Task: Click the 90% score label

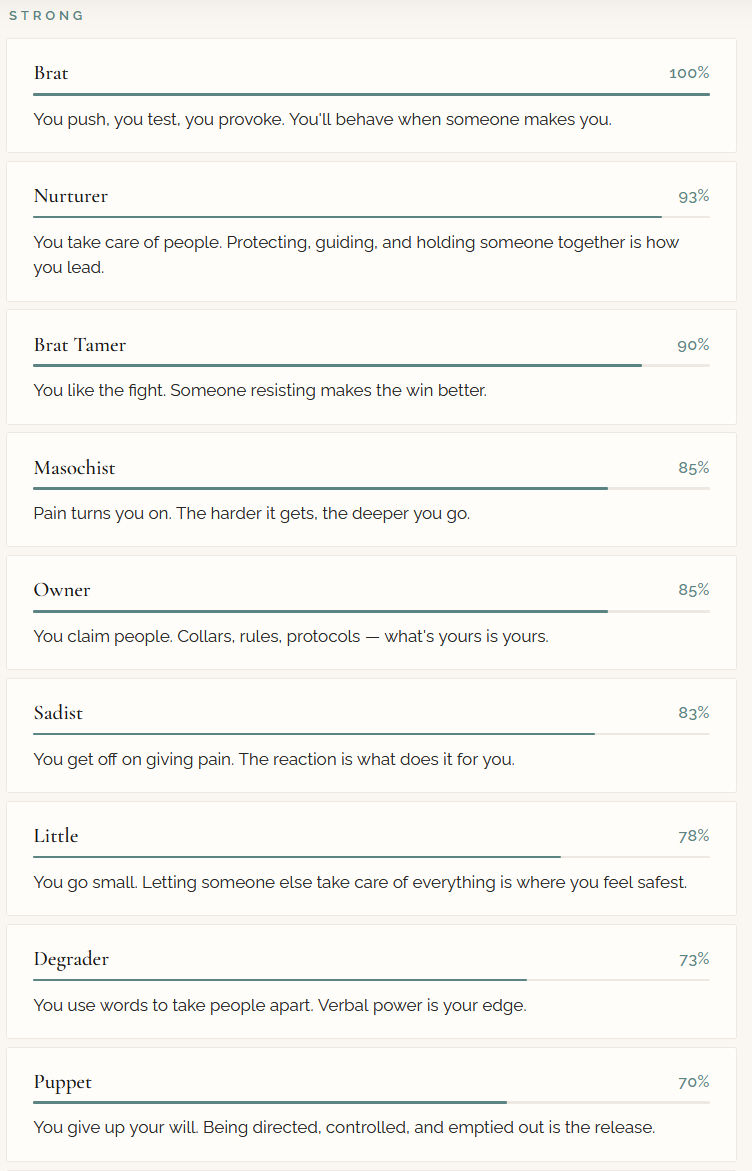Action: tap(693, 345)
